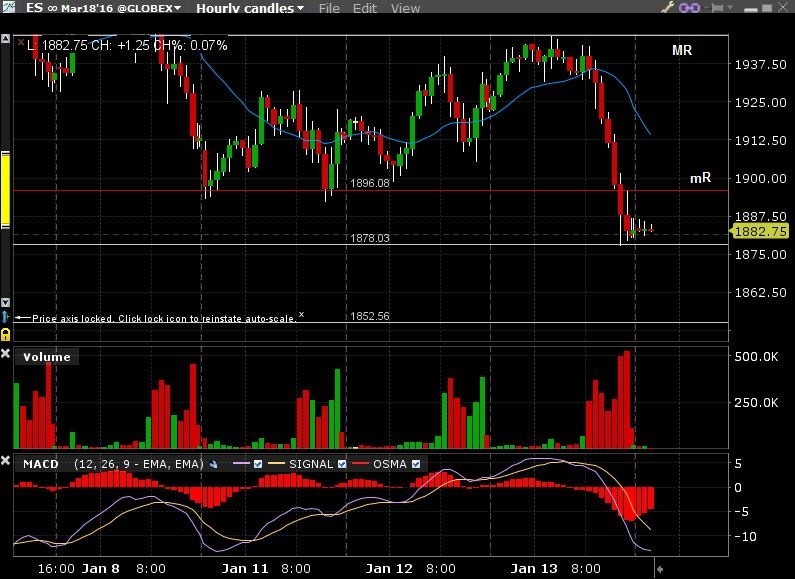
Task: Dismiss the price axis locked message
Action: (301, 315)
